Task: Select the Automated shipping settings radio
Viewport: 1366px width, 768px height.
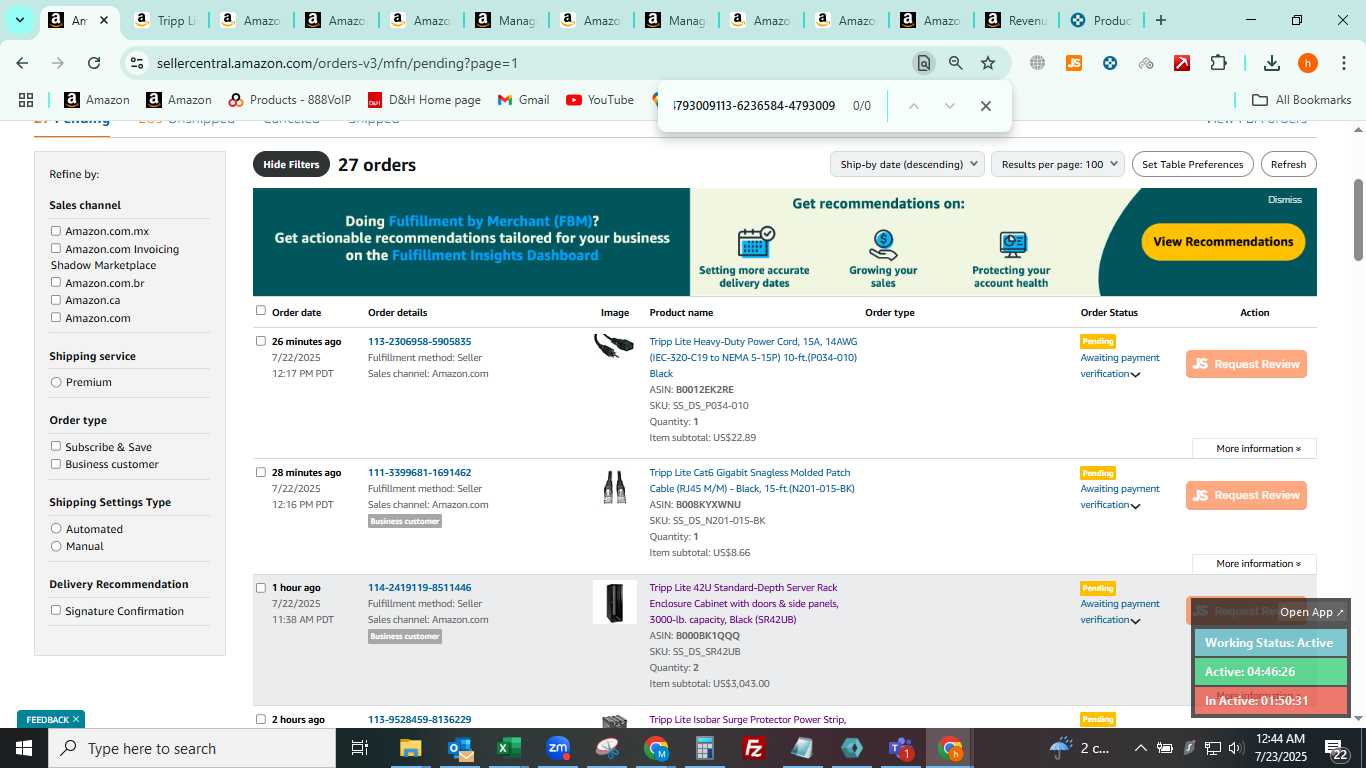Action: (56, 529)
